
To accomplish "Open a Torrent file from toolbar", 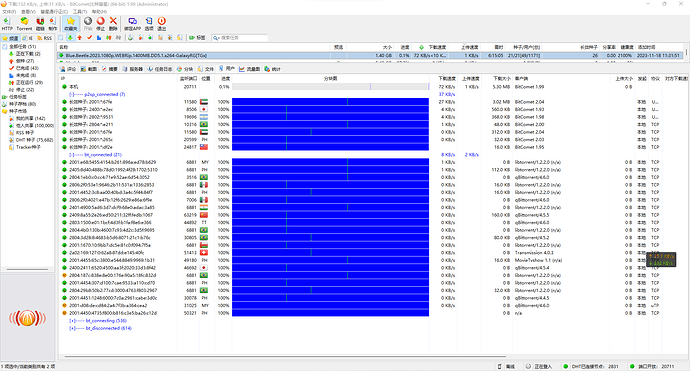I will pyautogui.click(x=24, y=23).
